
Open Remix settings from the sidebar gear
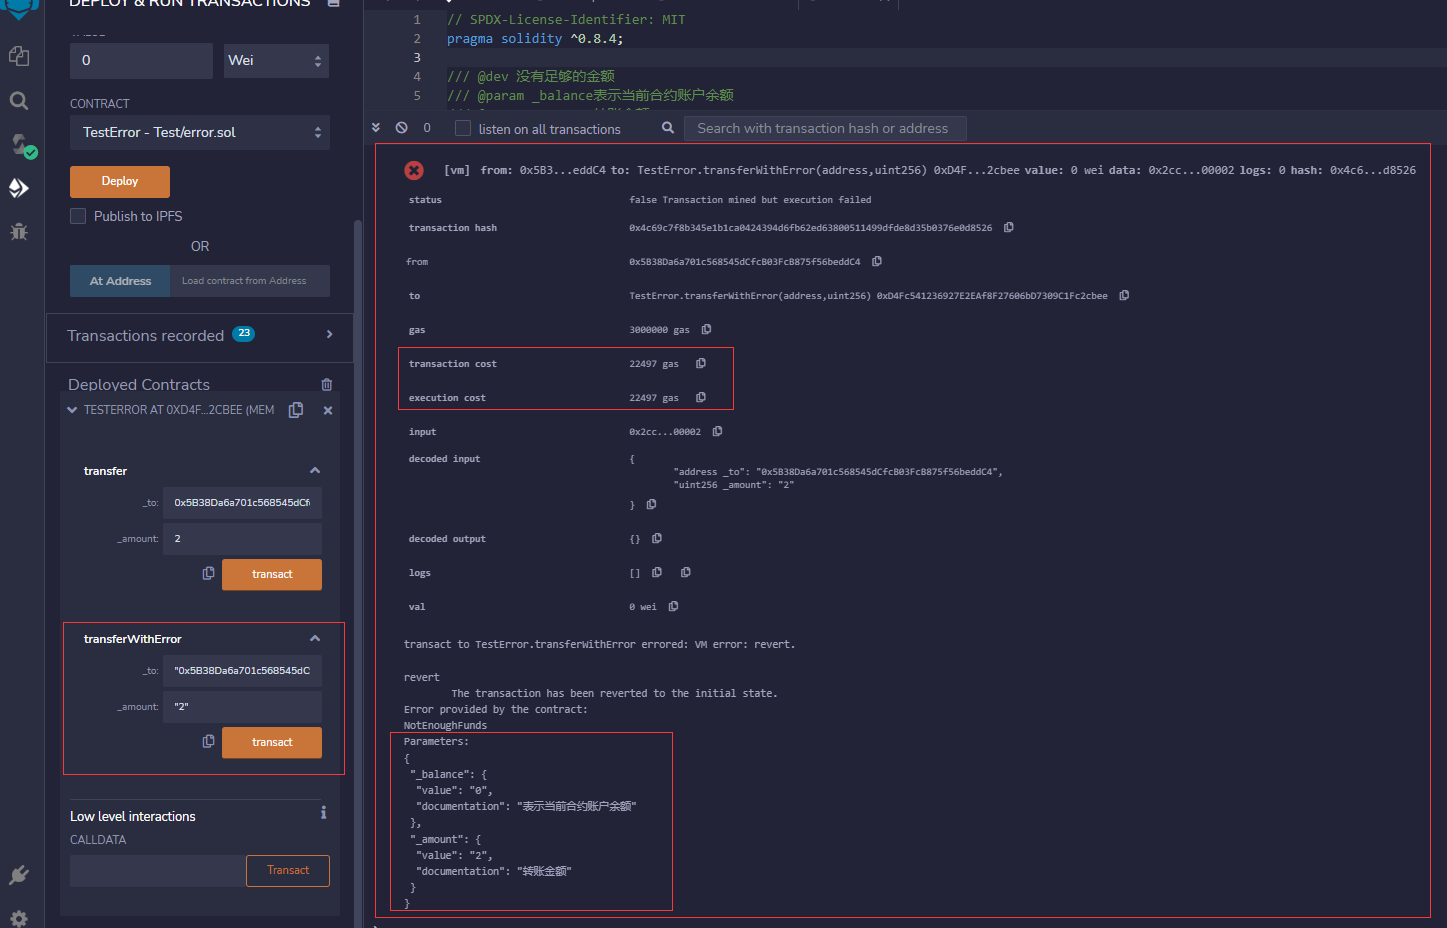(19, 917)
